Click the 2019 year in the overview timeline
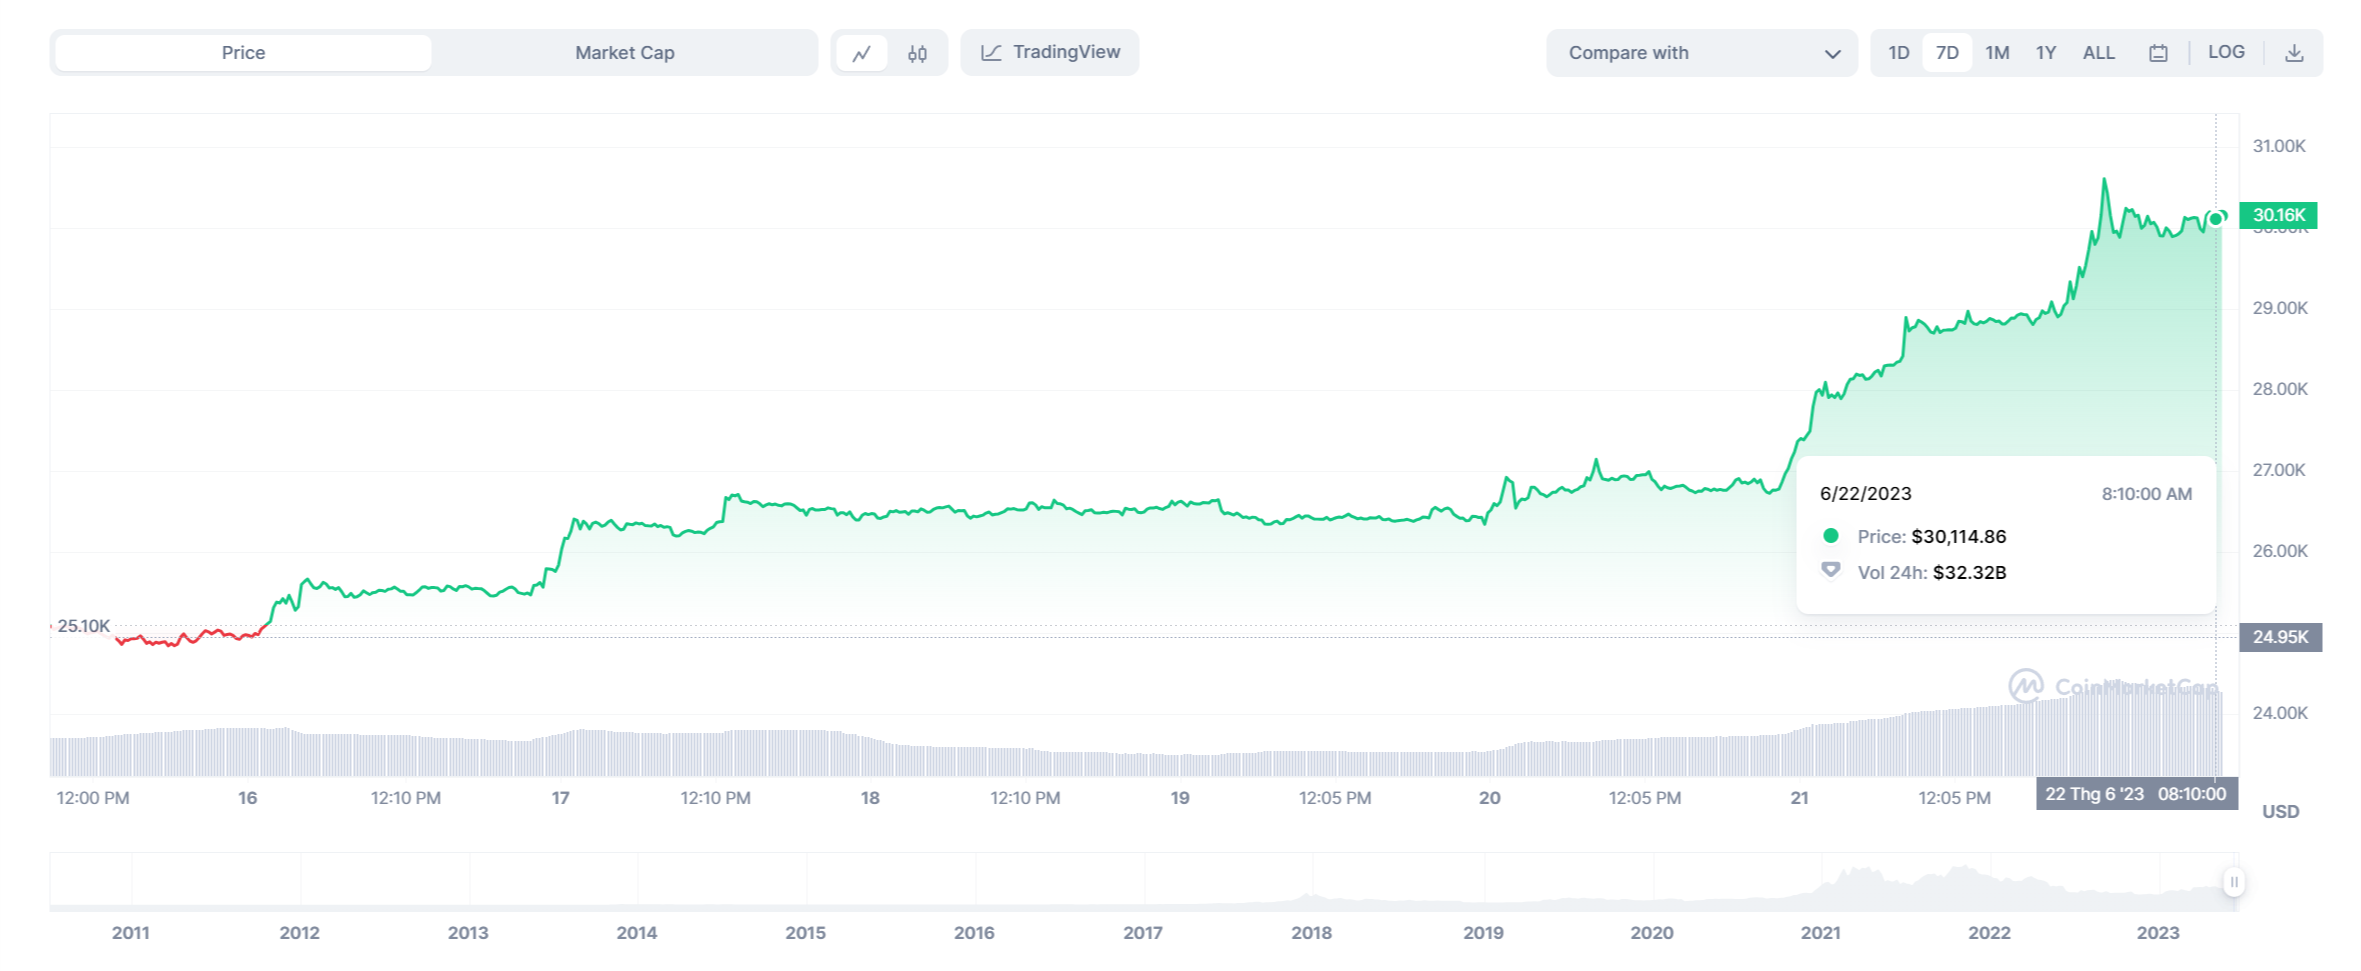This screenshot has width=2361, height=971. pos(1483,933)
